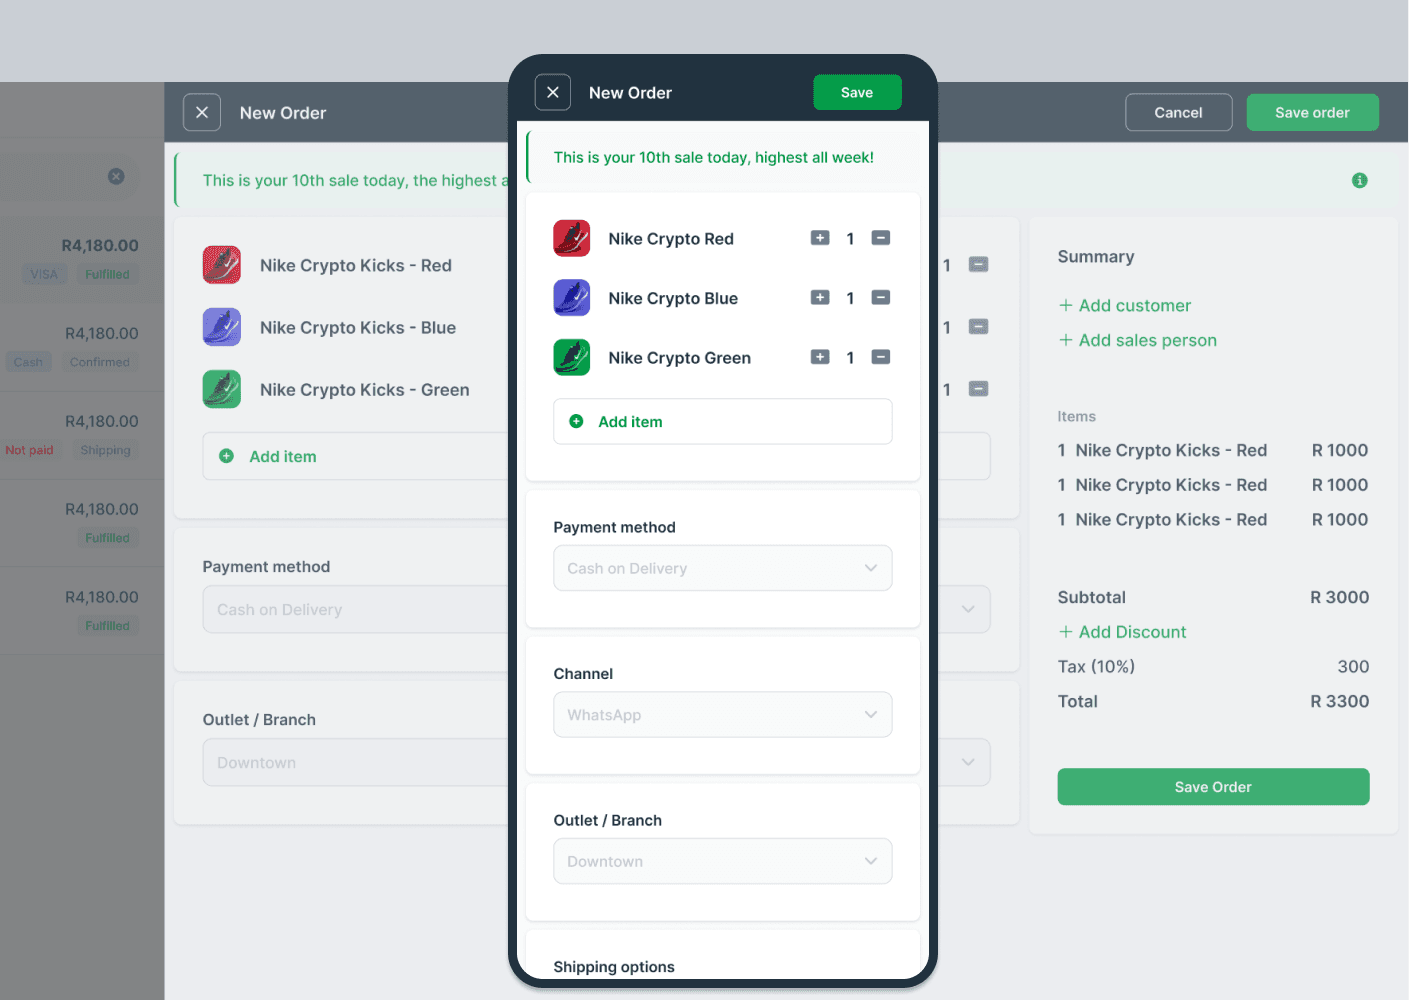This screenshot has height=1000, width=1409.
Task: Click the Tax (10%) label
Action: tap(1096, 667)
